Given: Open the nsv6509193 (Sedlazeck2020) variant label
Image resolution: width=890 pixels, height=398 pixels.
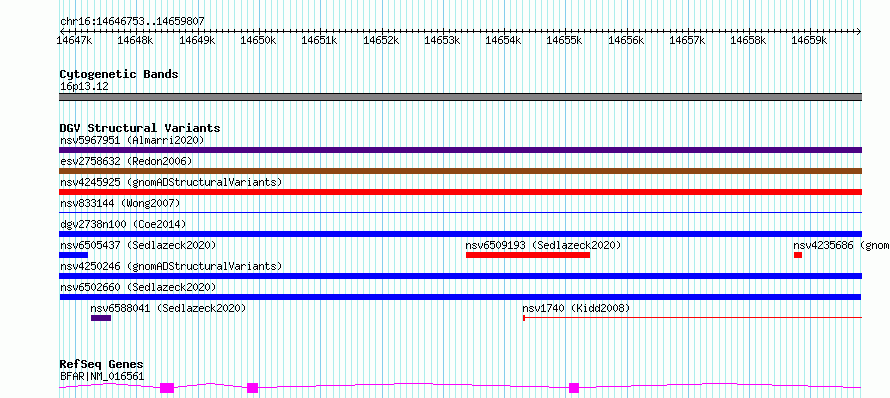Looking at the screenshot, I should (543, 245).
